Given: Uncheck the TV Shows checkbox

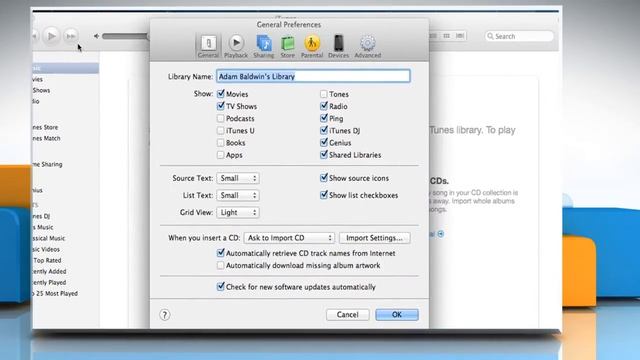Looking at the screenshot, I should pyautogui.click(x=221, y=106).
